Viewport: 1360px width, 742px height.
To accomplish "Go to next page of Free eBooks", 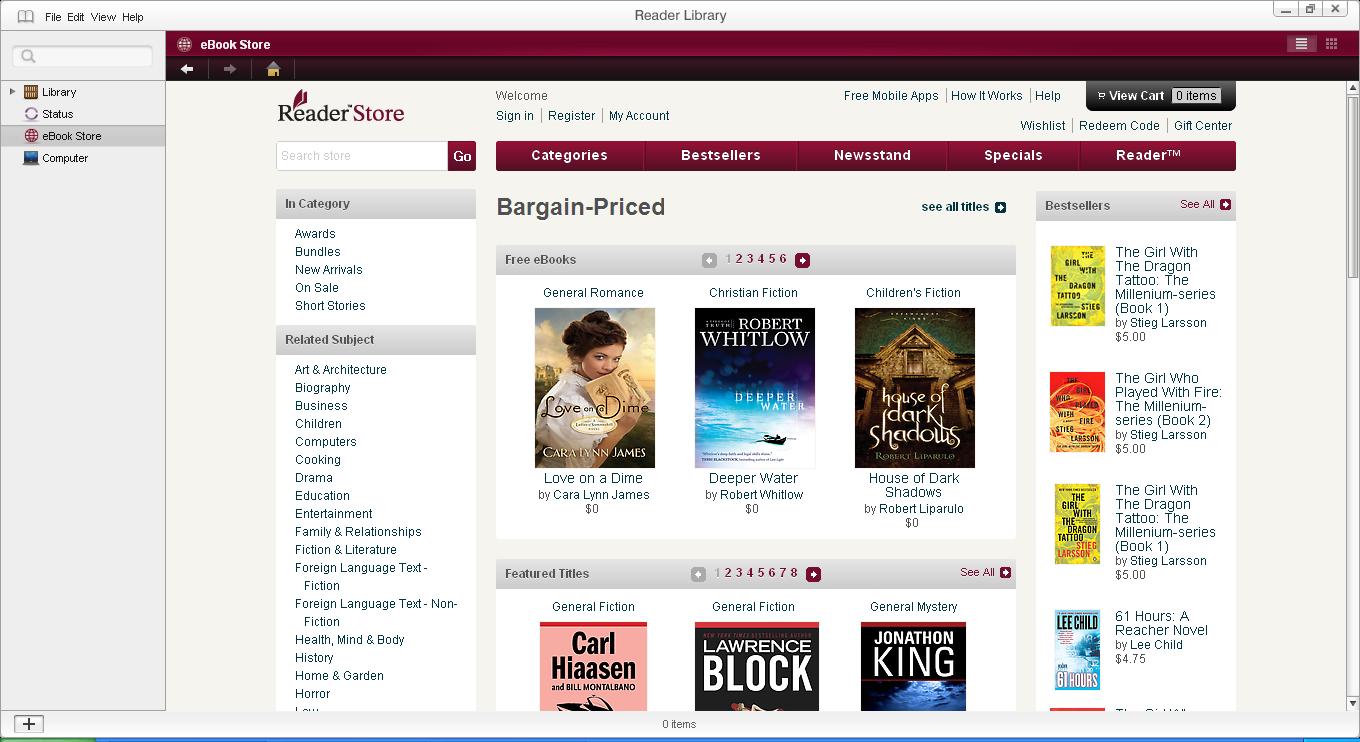I will pyautogui.click(x=802, y=260).
